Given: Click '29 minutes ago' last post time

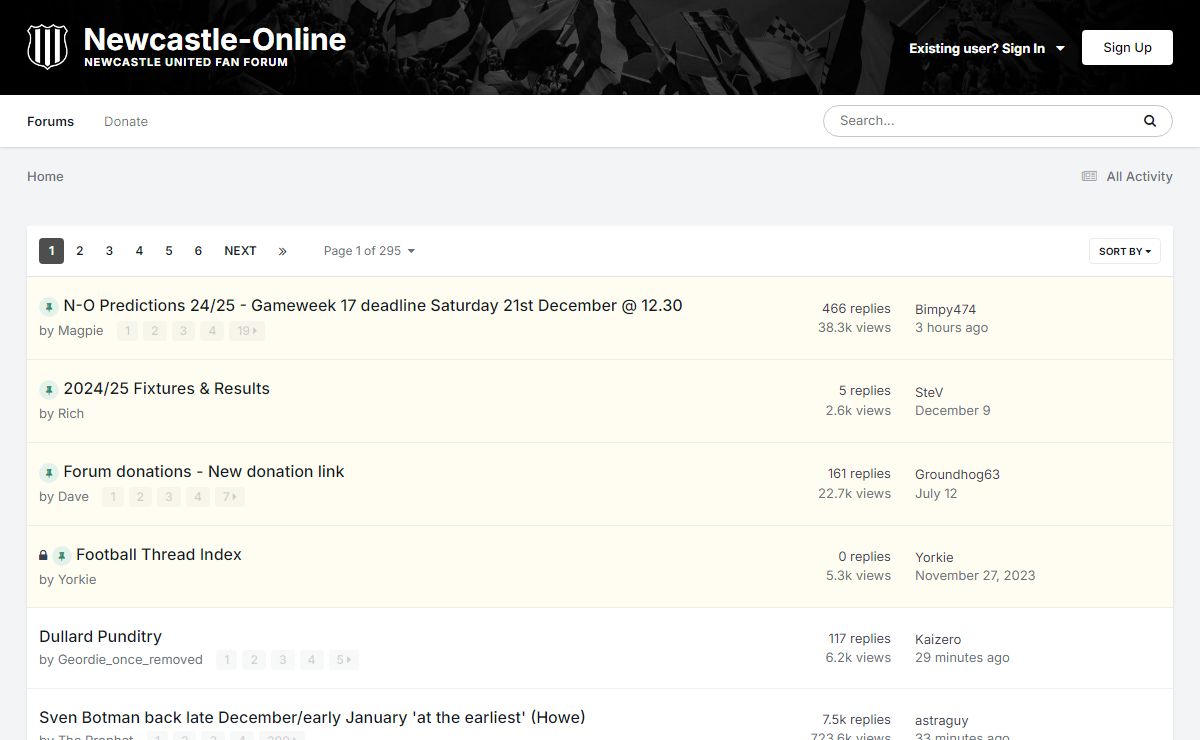Looking at the screenshot, I should point(962,658).
